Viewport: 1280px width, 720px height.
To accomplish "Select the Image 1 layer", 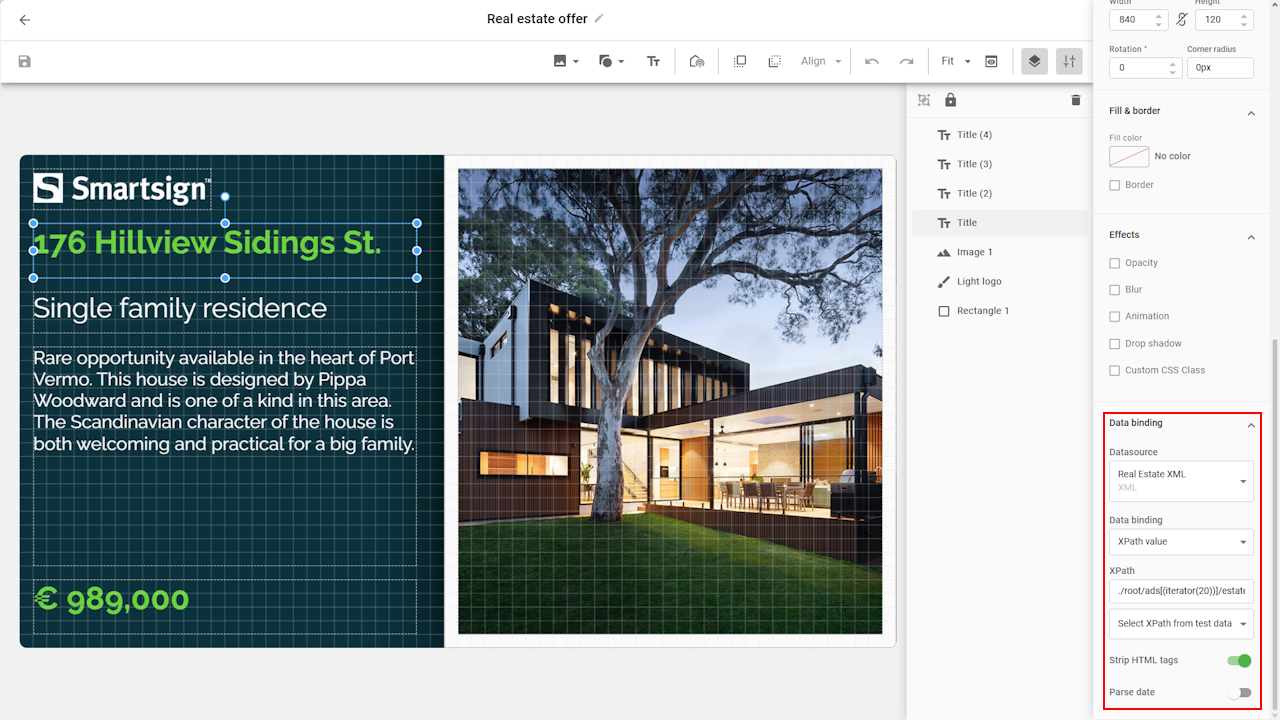I will coord(974,252).
